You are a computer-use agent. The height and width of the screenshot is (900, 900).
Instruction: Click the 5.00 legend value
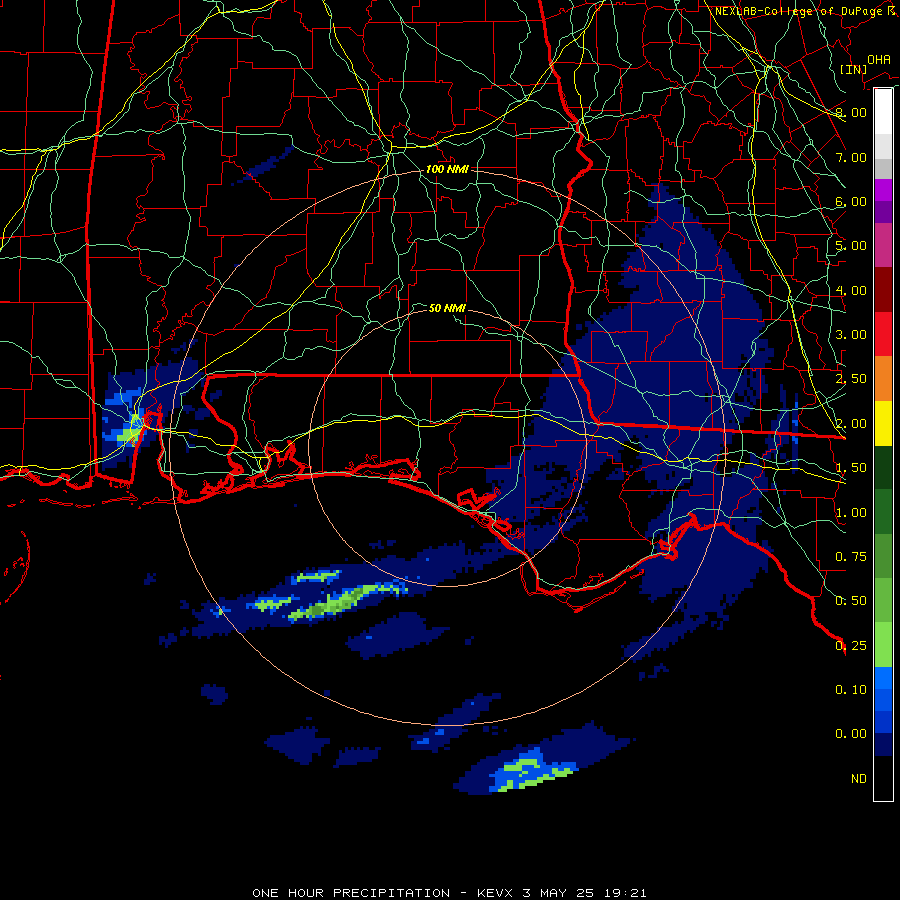[851, 246]
